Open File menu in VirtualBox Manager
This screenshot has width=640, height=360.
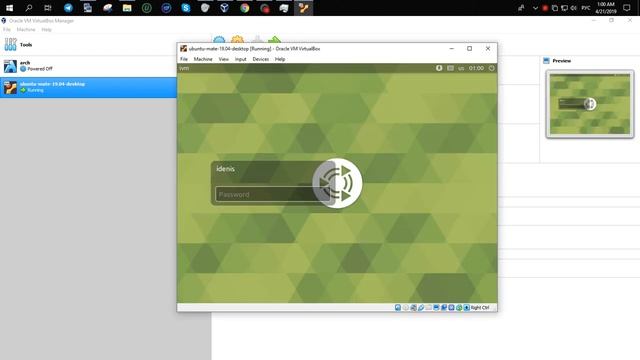pos(7,29)
